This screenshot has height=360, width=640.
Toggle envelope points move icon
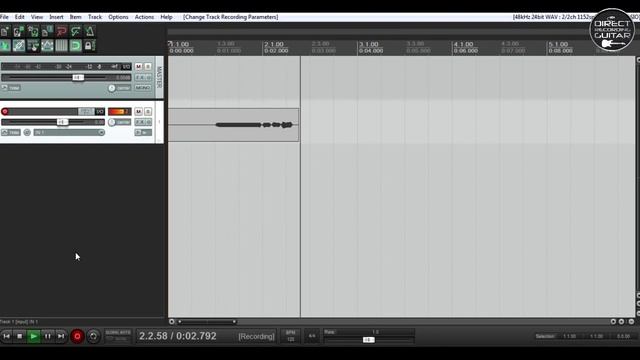click(x=47, y=45)
